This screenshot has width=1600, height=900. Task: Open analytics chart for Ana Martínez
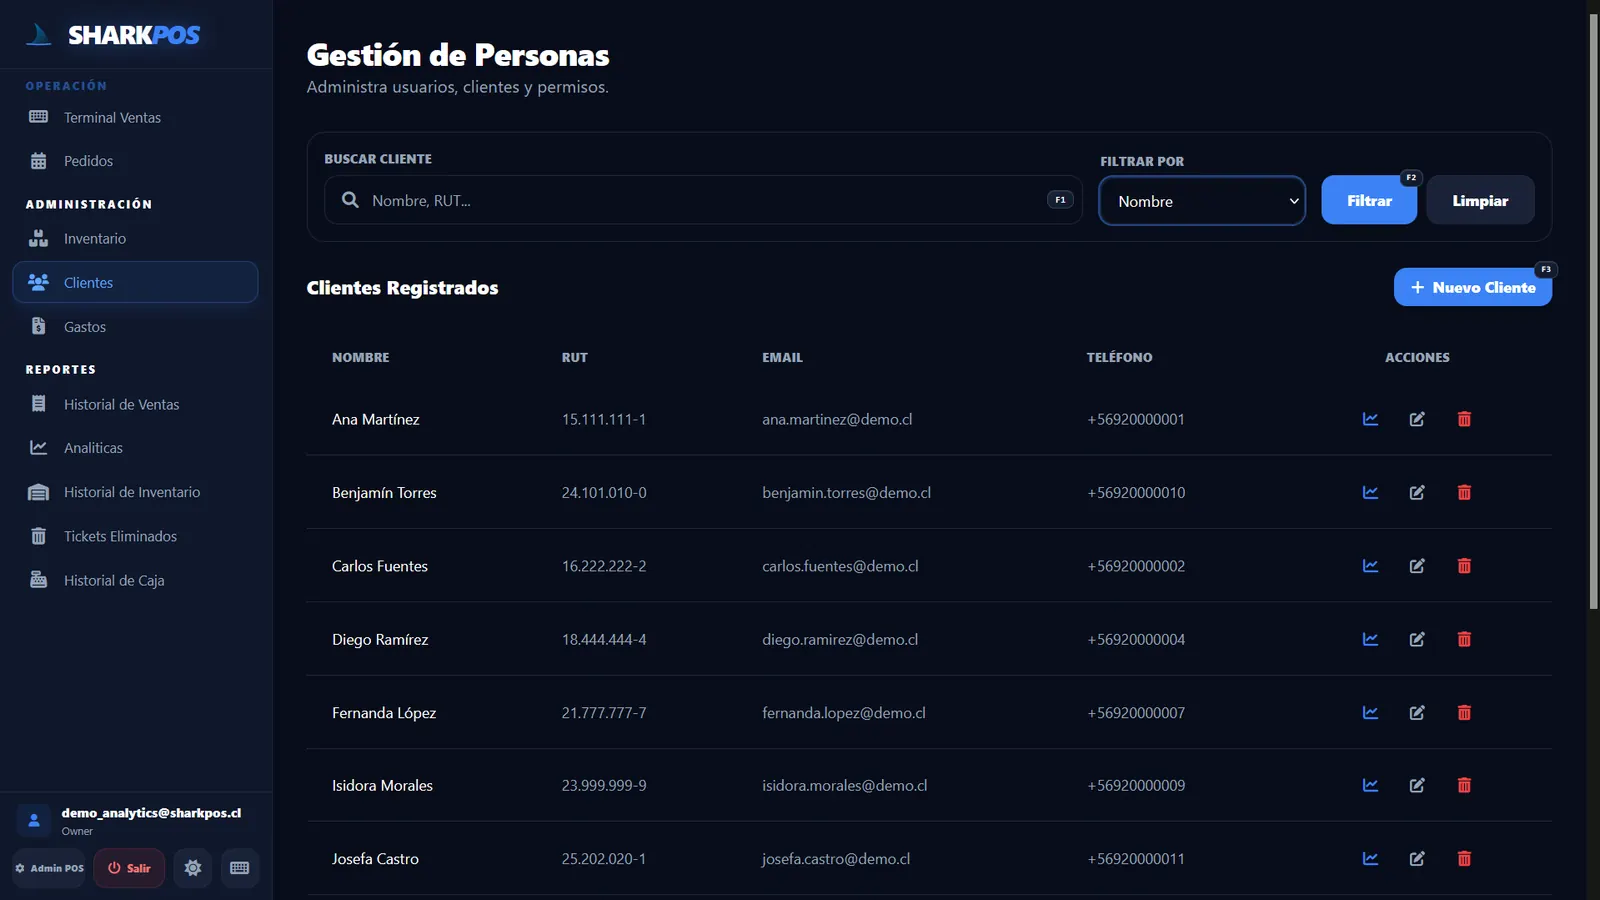1370,419
